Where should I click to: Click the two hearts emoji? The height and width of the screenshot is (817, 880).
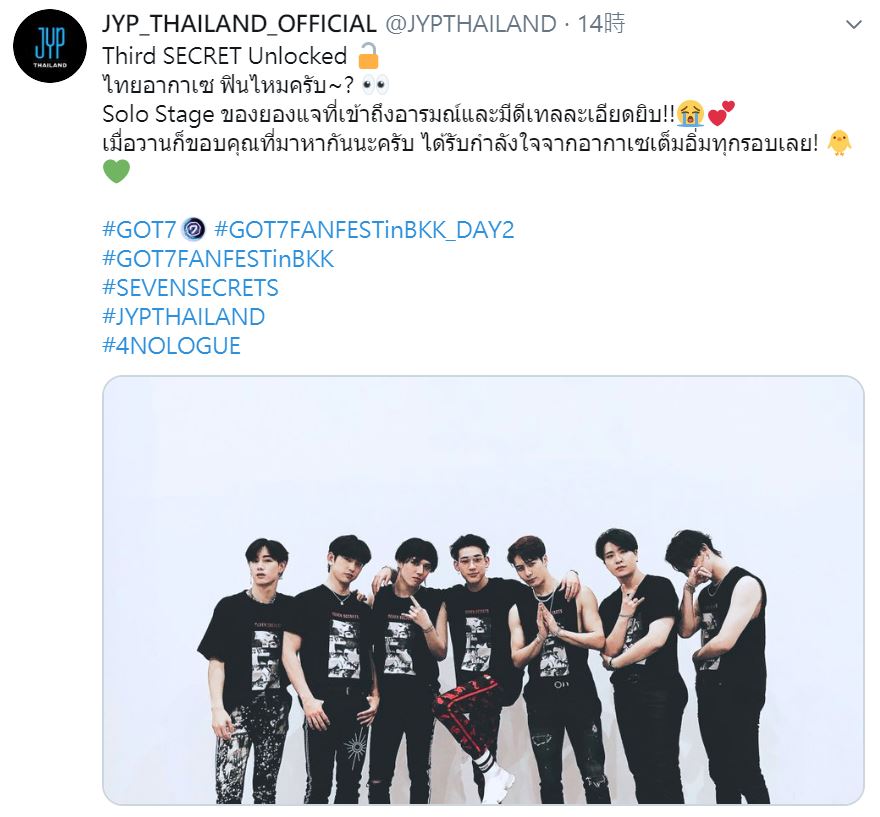(x=721, y=113)
